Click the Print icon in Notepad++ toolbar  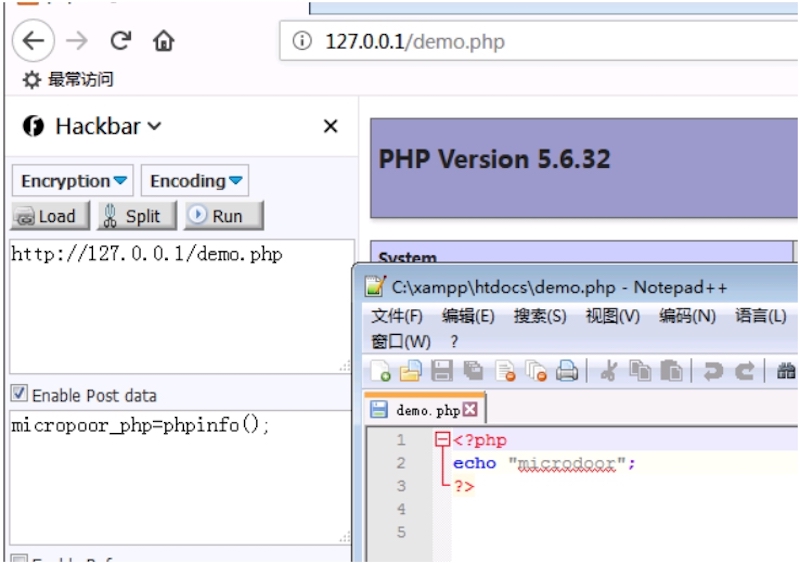tap(567, 372)
